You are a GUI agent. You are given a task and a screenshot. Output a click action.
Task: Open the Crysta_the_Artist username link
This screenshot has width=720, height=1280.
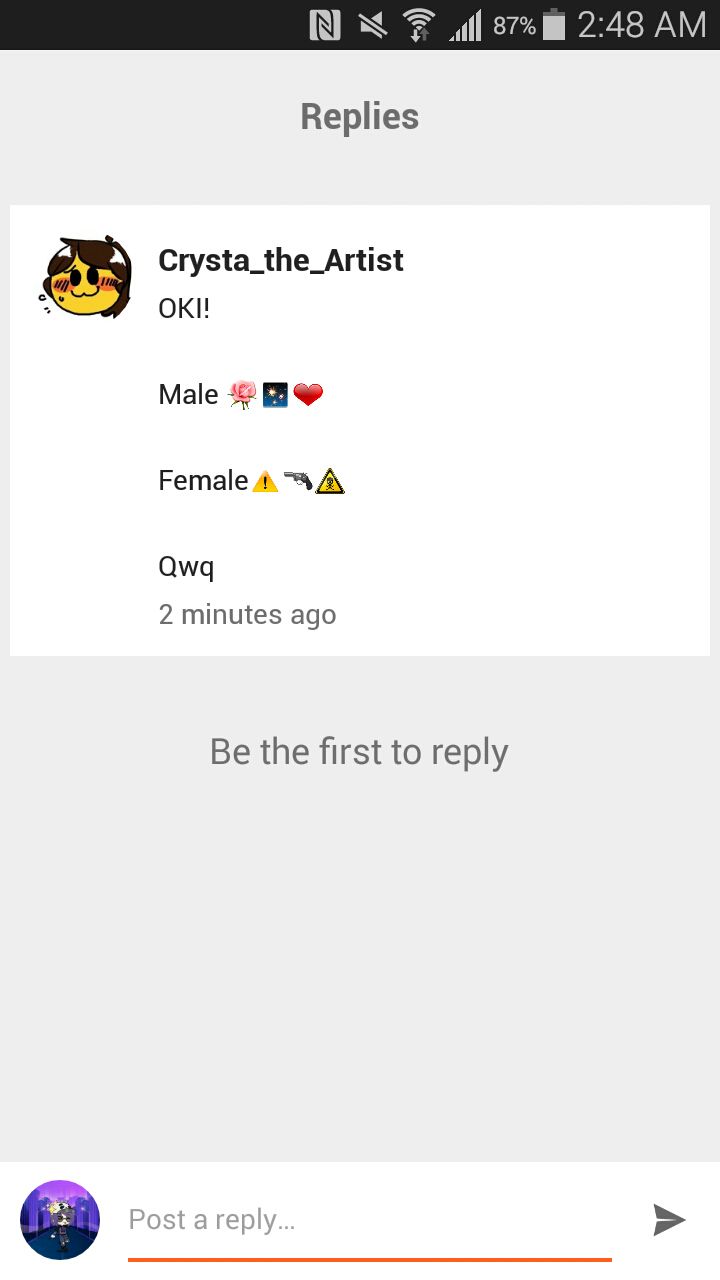tap(281, 260)
